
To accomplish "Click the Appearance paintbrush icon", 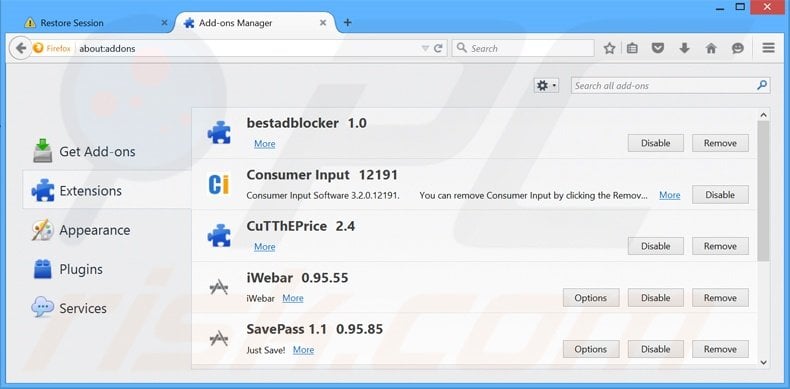I will click(x=42, y=230).
